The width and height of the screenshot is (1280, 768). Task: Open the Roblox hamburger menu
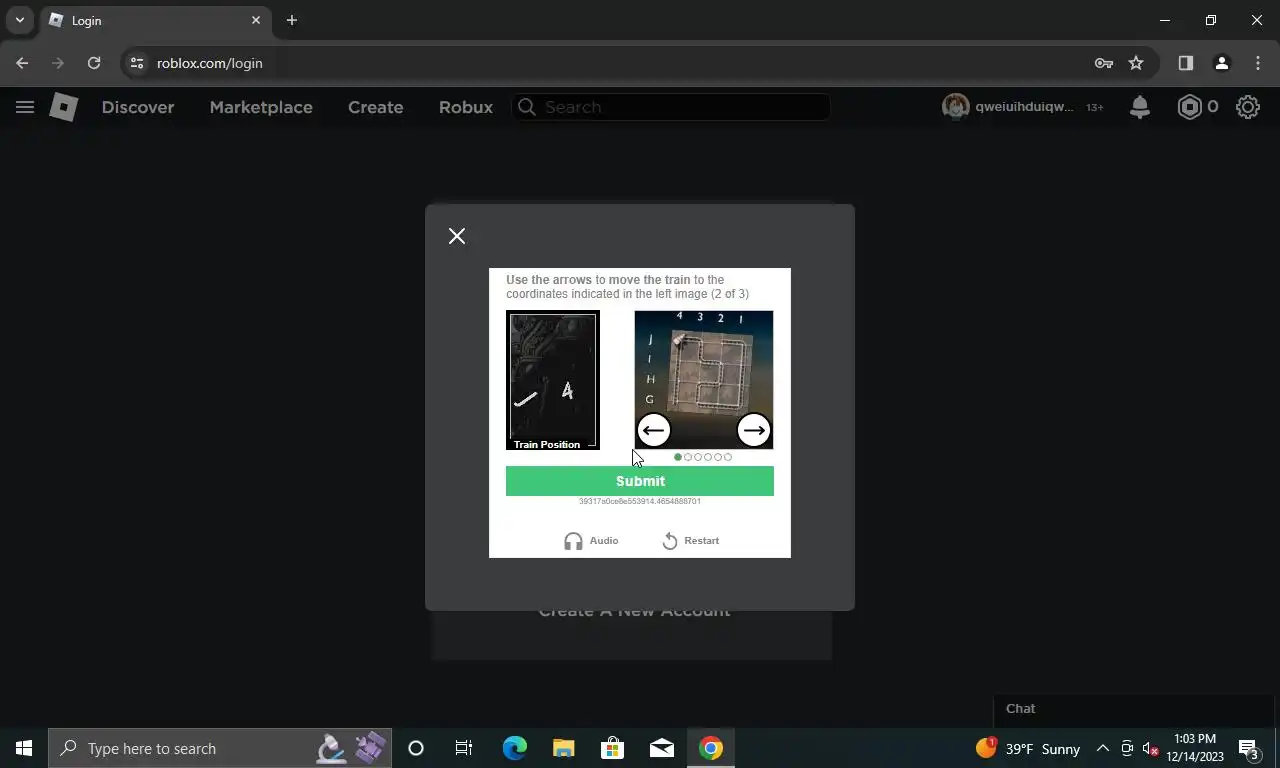[x=25, y=107]
